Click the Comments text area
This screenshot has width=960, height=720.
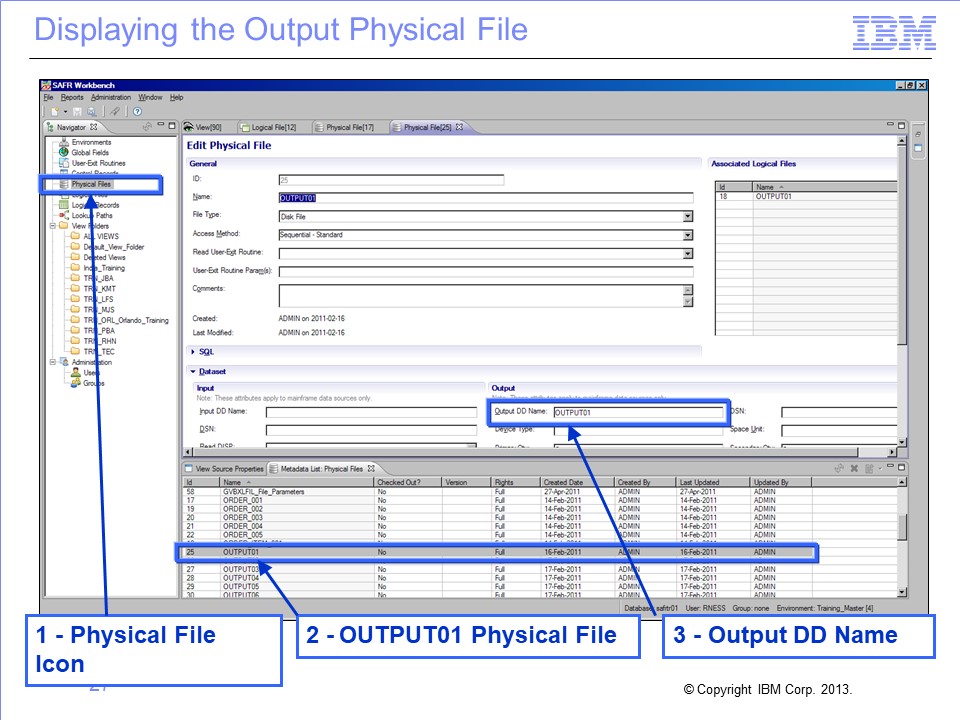[x=481, y=296]
